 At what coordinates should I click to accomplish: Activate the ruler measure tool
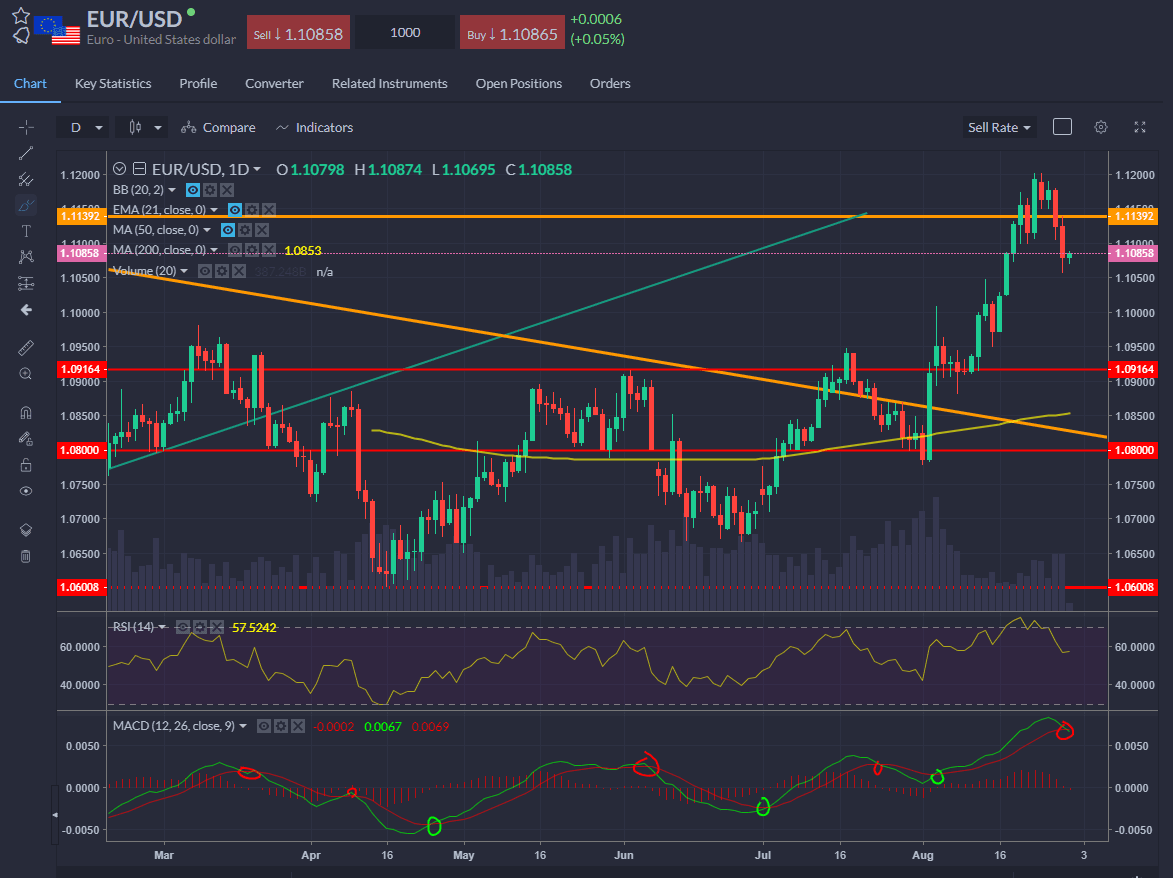coord(26,347)
